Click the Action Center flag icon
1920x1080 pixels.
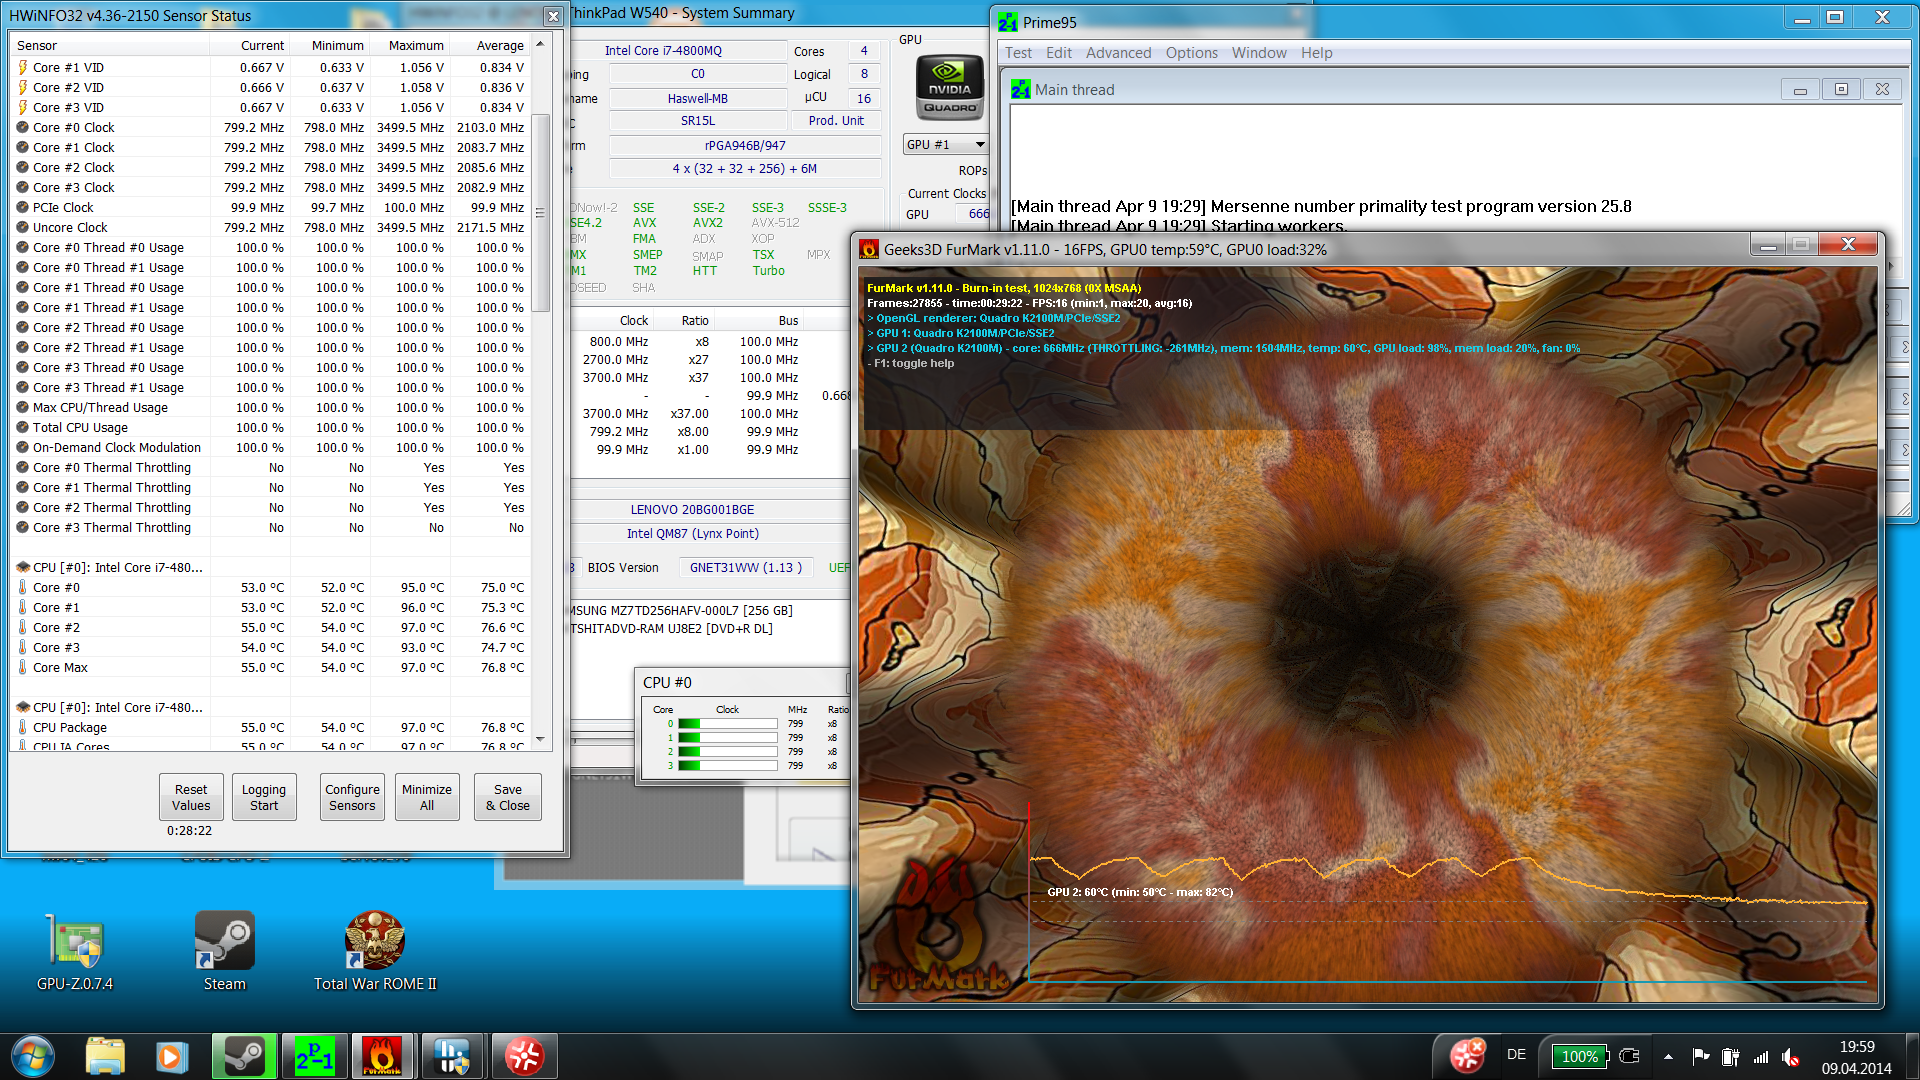click(x=1700, y=1056)
